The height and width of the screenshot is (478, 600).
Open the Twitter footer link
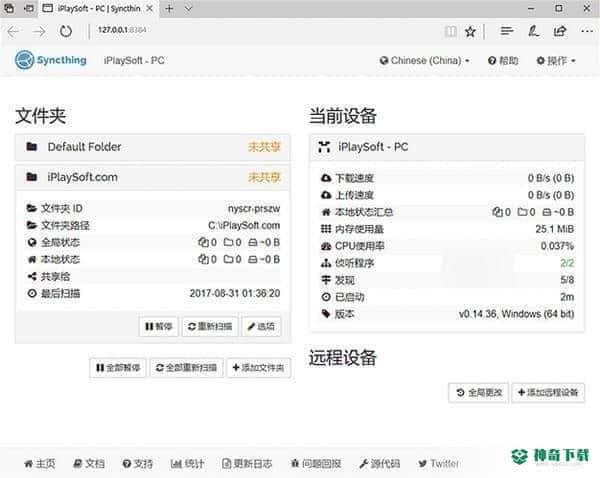click(x=439, y=464)
